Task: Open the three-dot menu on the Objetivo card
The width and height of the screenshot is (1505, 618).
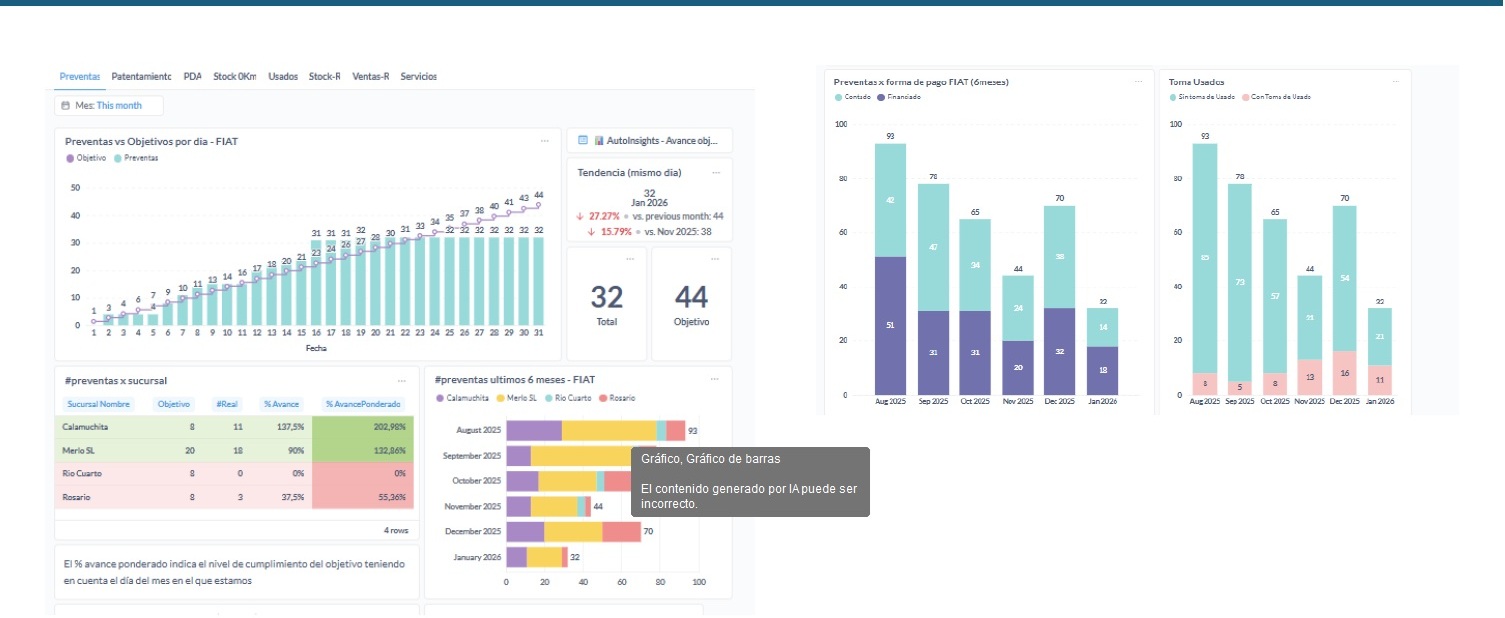Action: (x=715, y=259)
